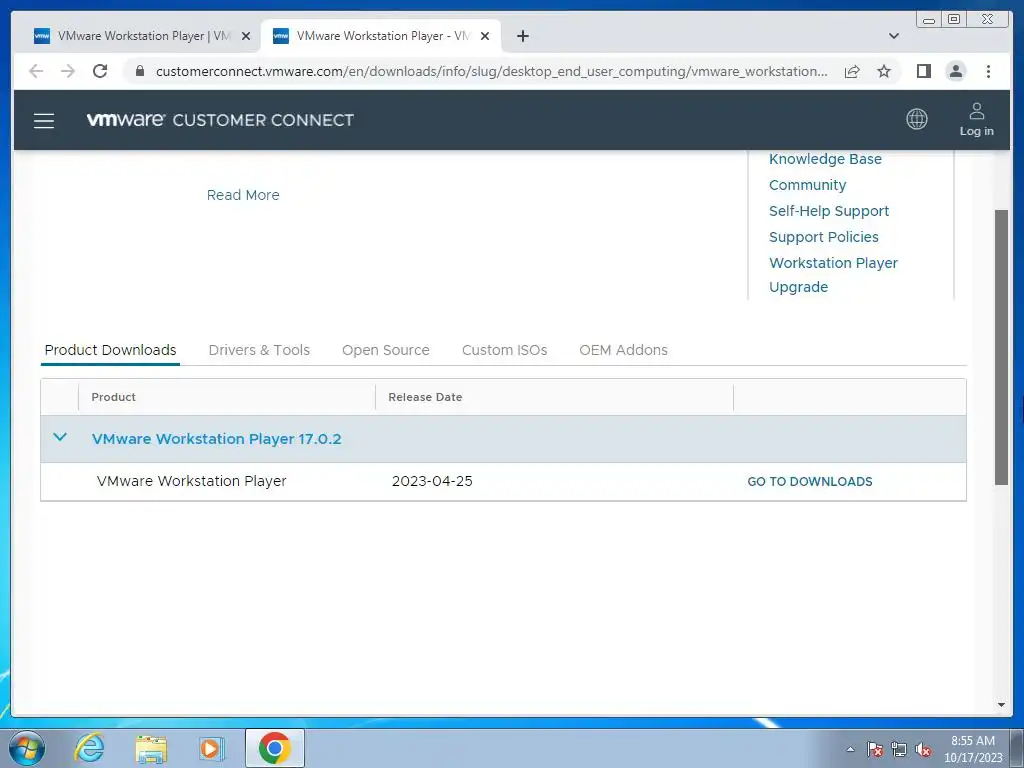Open Self-Help Support link

(x=829, y=211)
